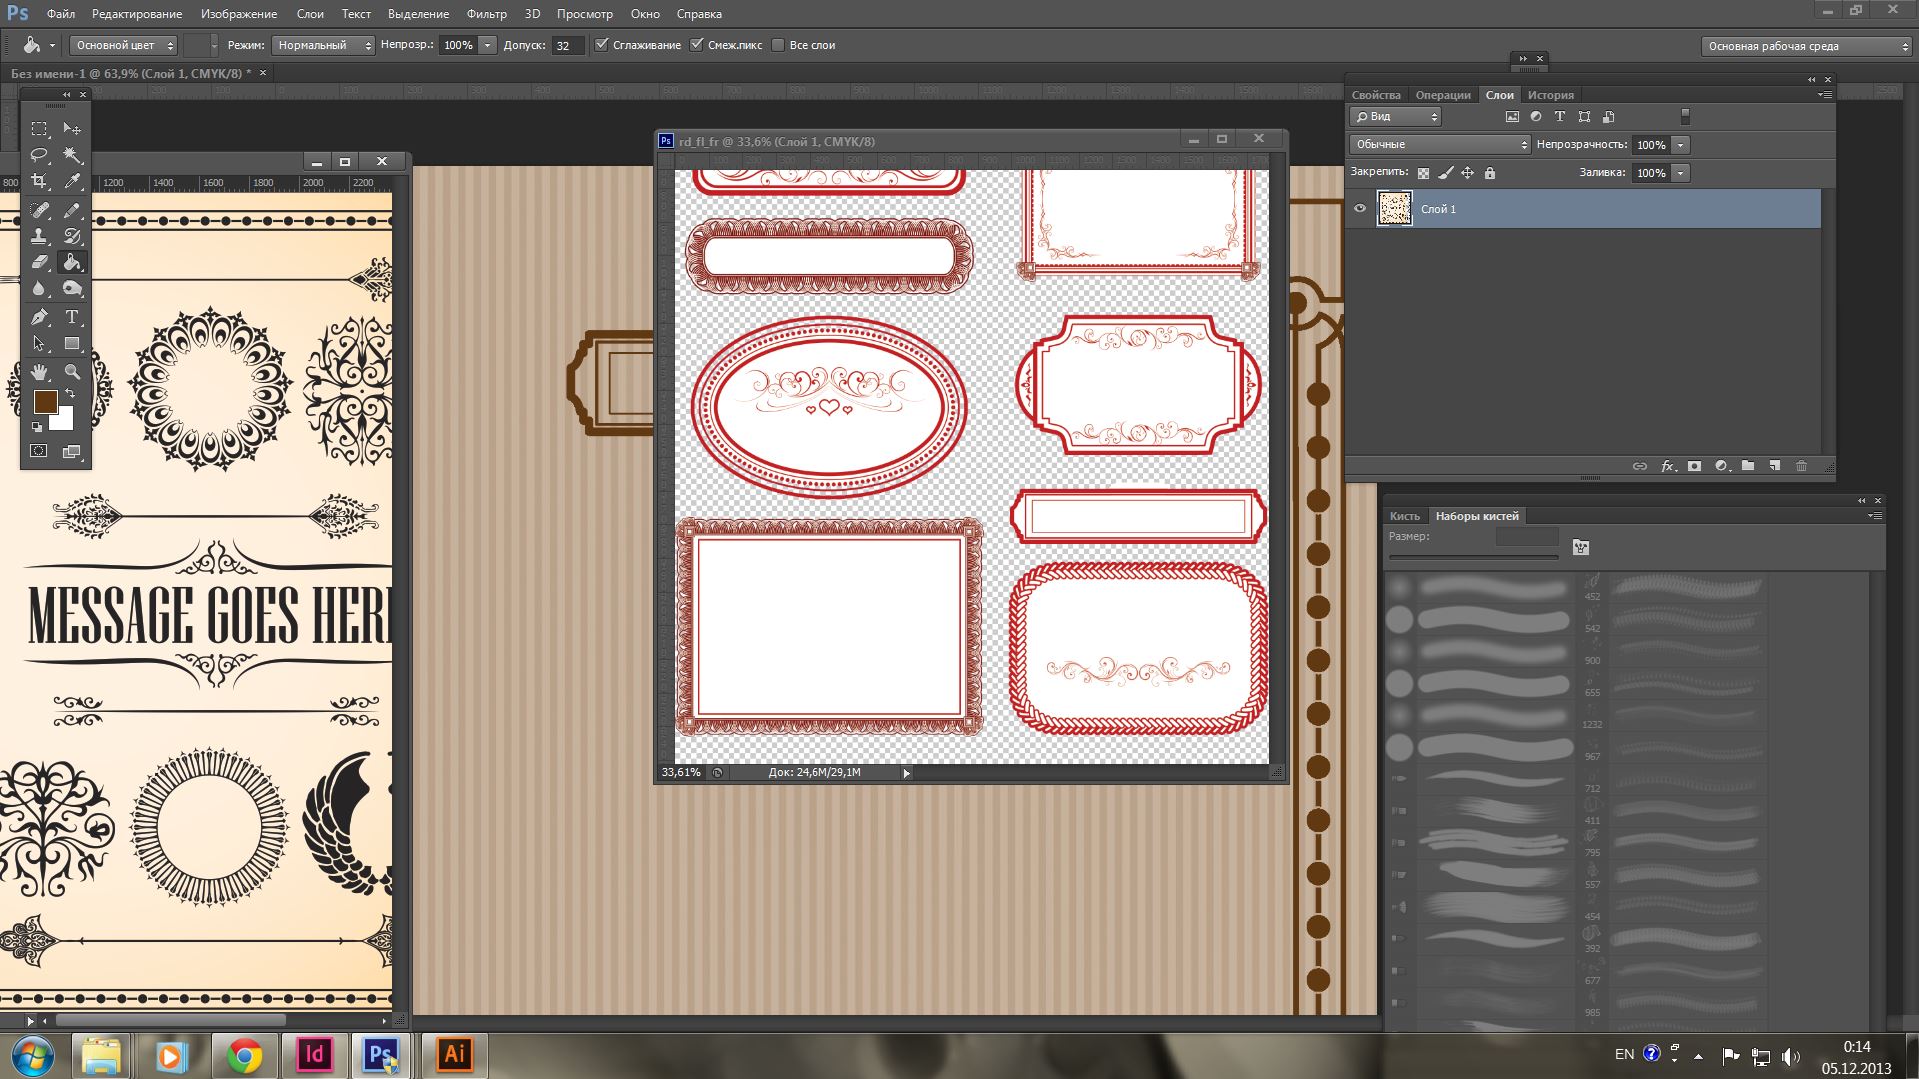Switch to the История tab
Screen dimensions: 1919x1079
pyautogui.click(x=1550, y=95)
